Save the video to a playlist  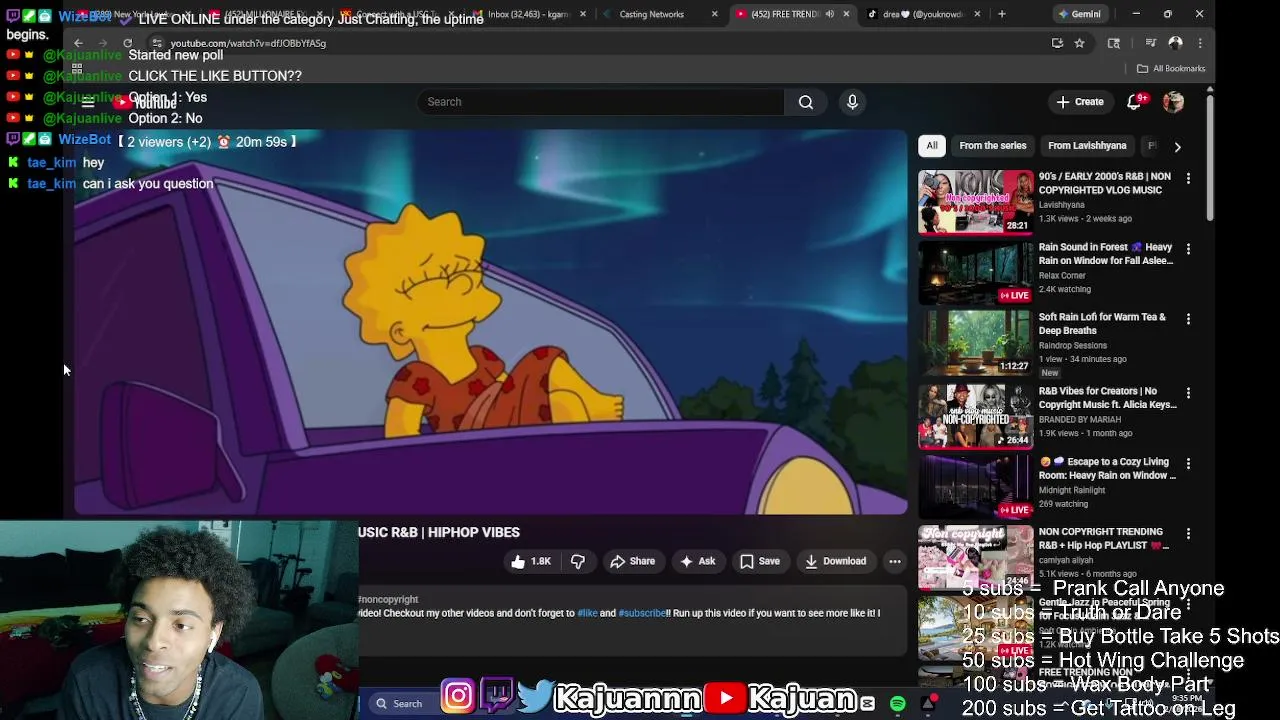[x=760, y=562]
